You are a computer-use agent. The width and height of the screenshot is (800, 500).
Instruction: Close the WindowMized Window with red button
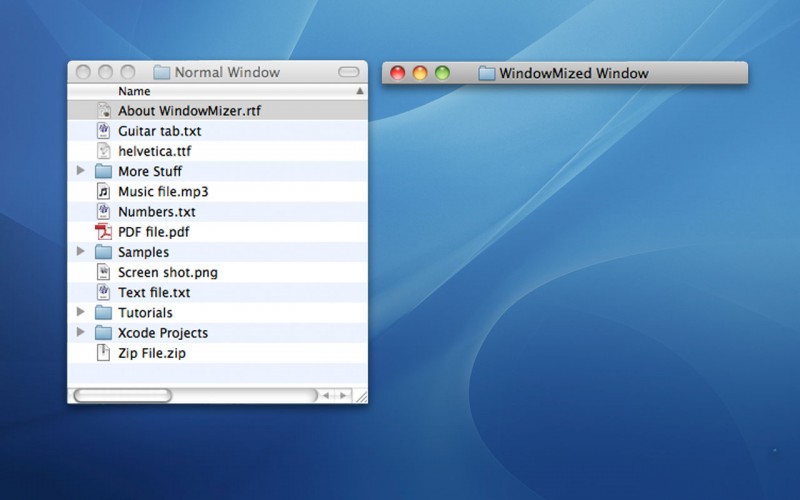point(397,73)
